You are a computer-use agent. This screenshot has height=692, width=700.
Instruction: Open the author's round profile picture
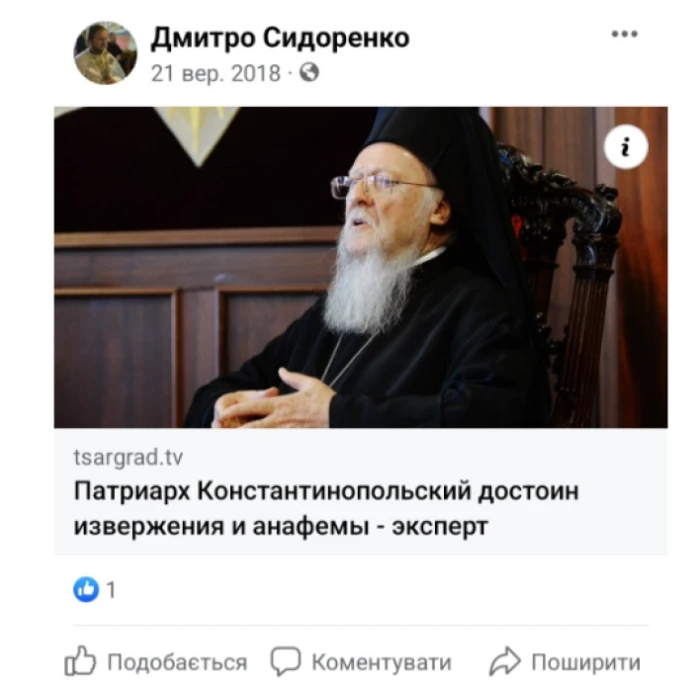(x=105, y=53)
